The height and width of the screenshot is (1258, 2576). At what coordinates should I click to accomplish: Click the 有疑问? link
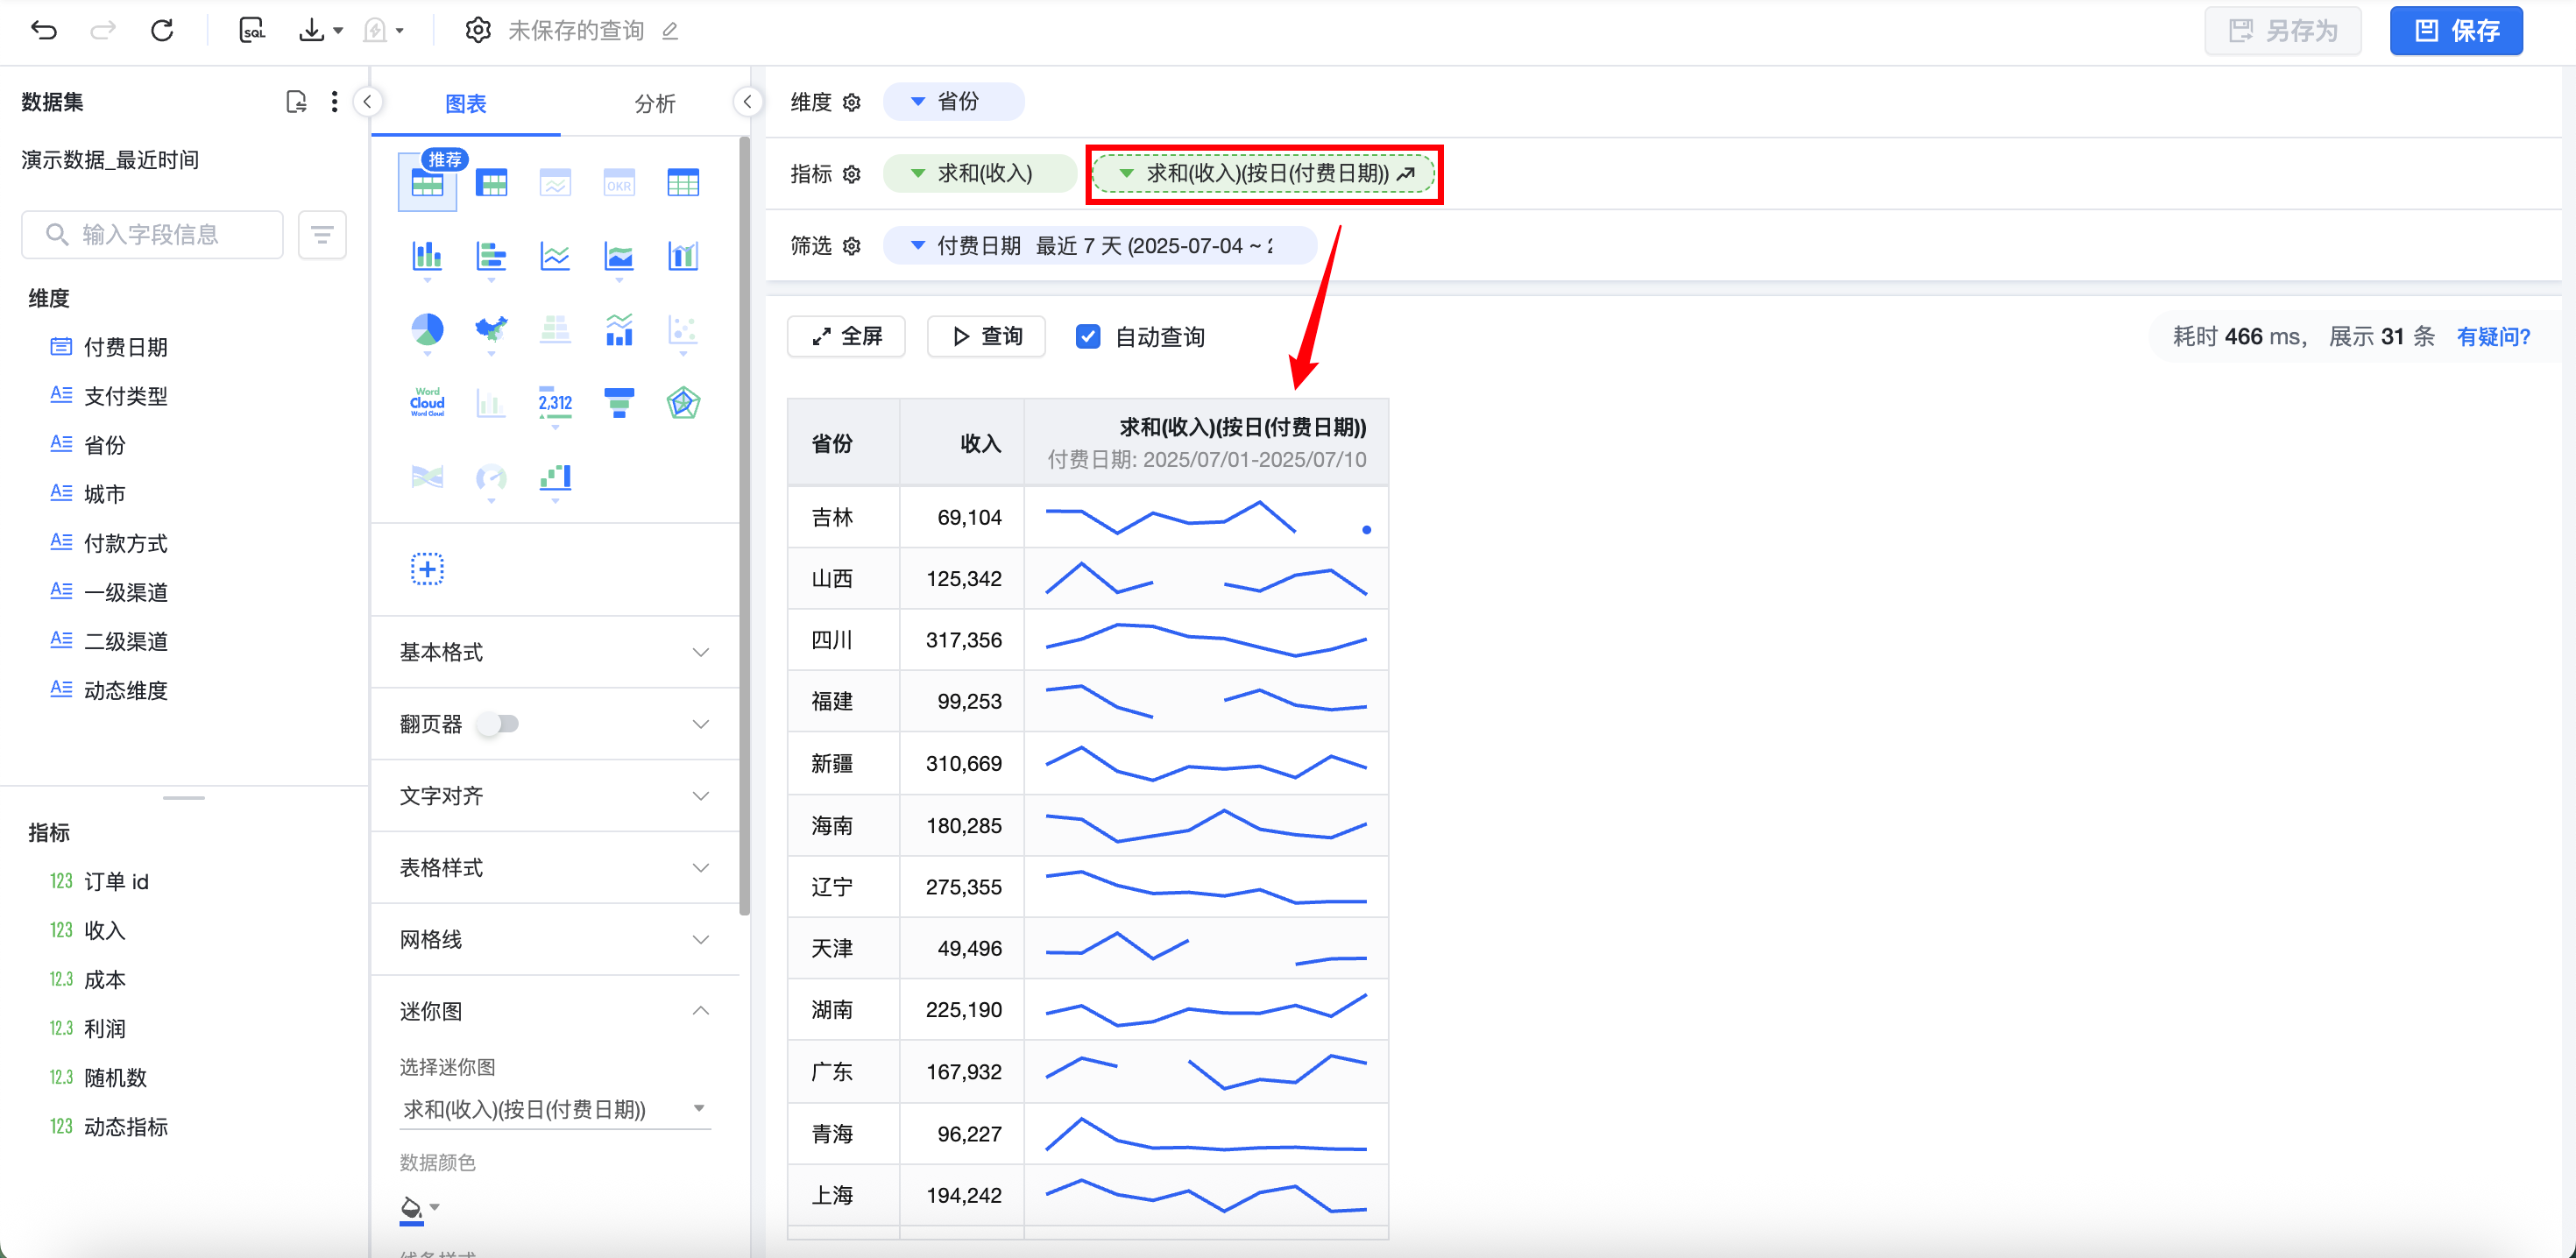pos(2493,336)
